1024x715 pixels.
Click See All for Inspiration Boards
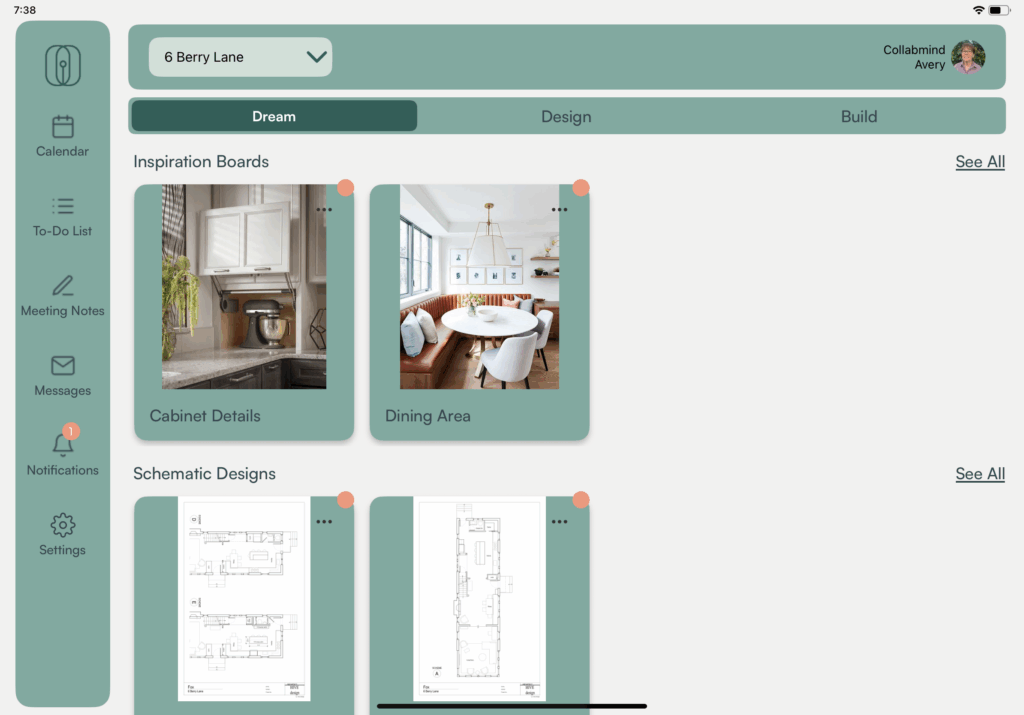tap(979, 162)
